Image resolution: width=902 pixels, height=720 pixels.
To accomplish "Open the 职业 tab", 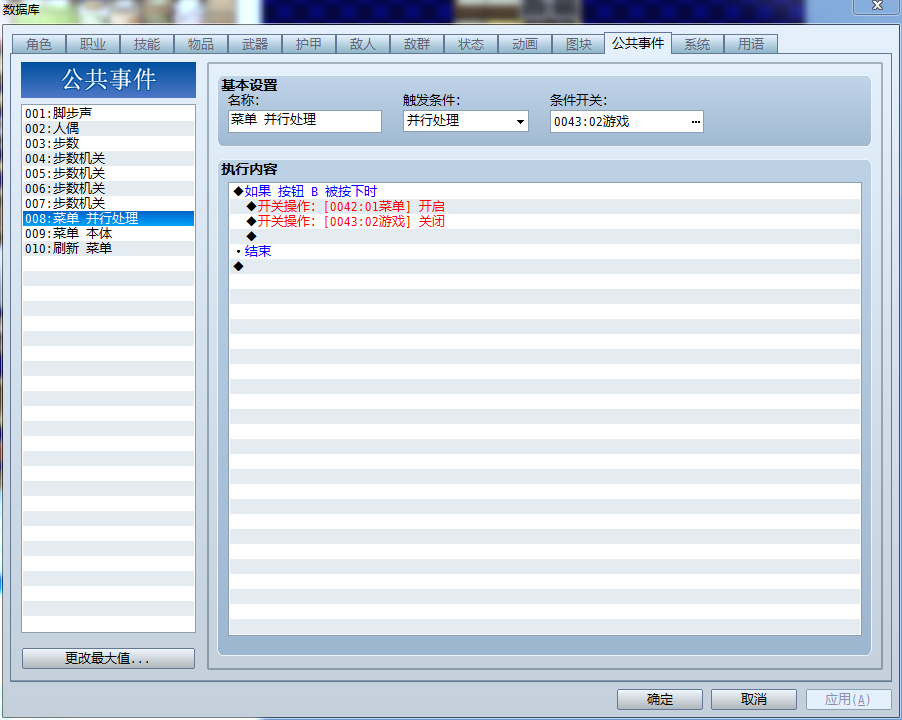I will (x=93, y=44).
